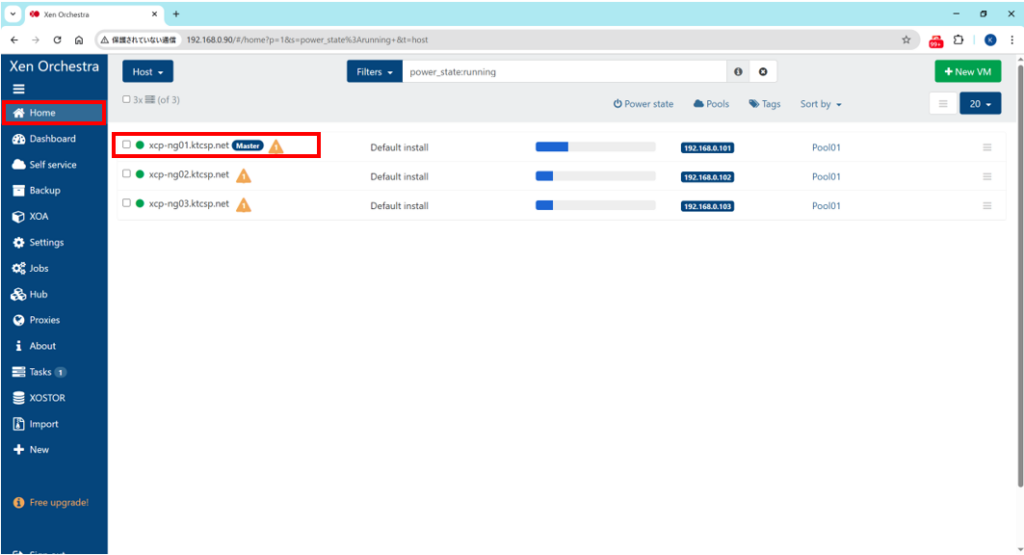
Task: Expand the Filters dropdown
Action: (x=374, y=72)
